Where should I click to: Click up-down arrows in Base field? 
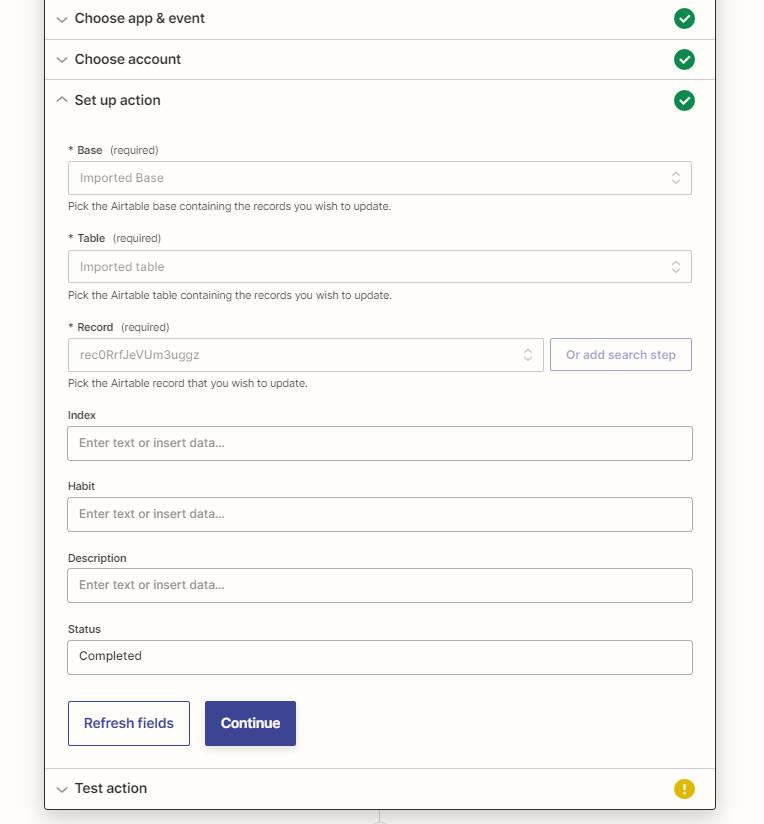coord(676,178)
